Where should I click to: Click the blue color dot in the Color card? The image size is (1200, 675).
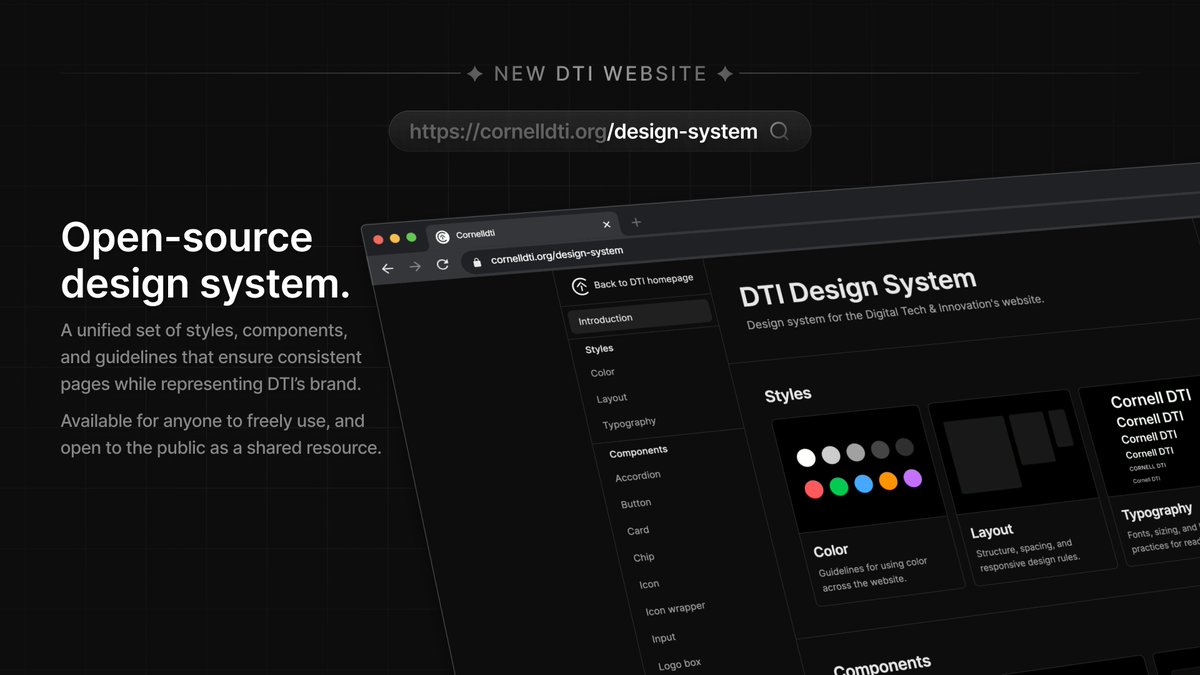[864, 484]
